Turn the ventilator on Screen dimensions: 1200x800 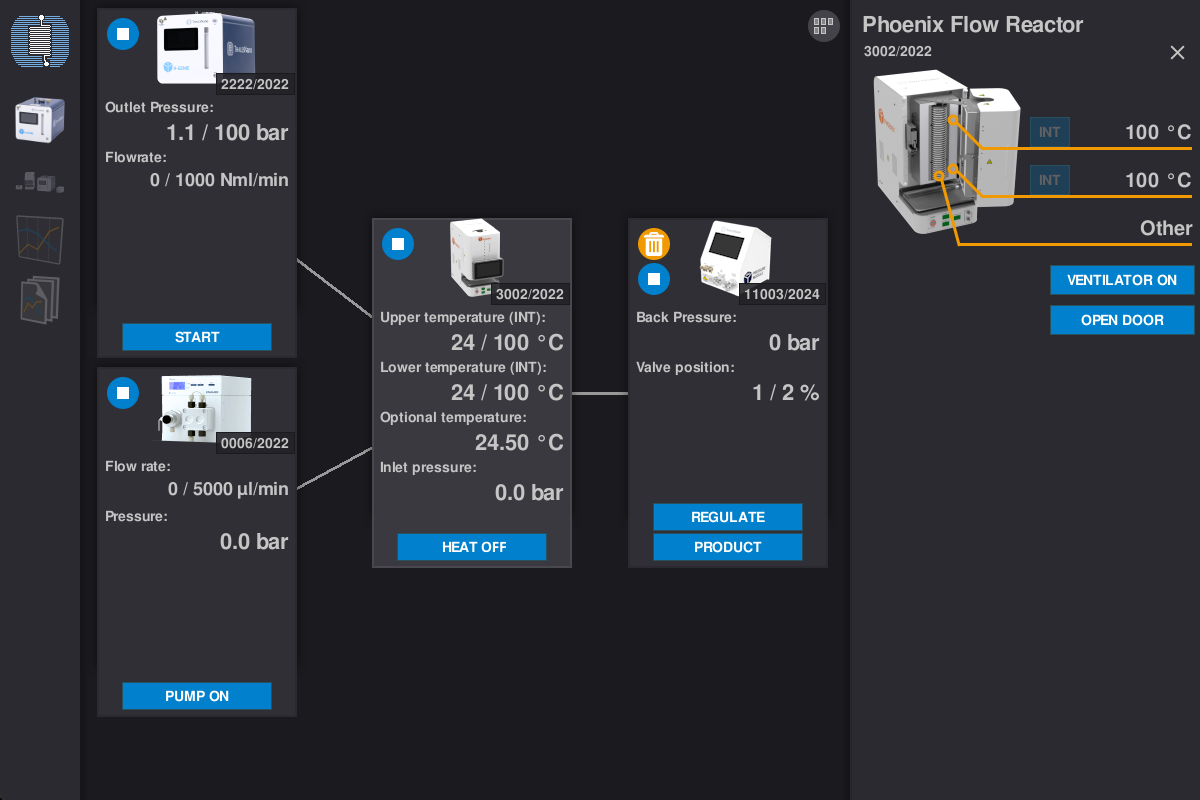coord(1121,280)
